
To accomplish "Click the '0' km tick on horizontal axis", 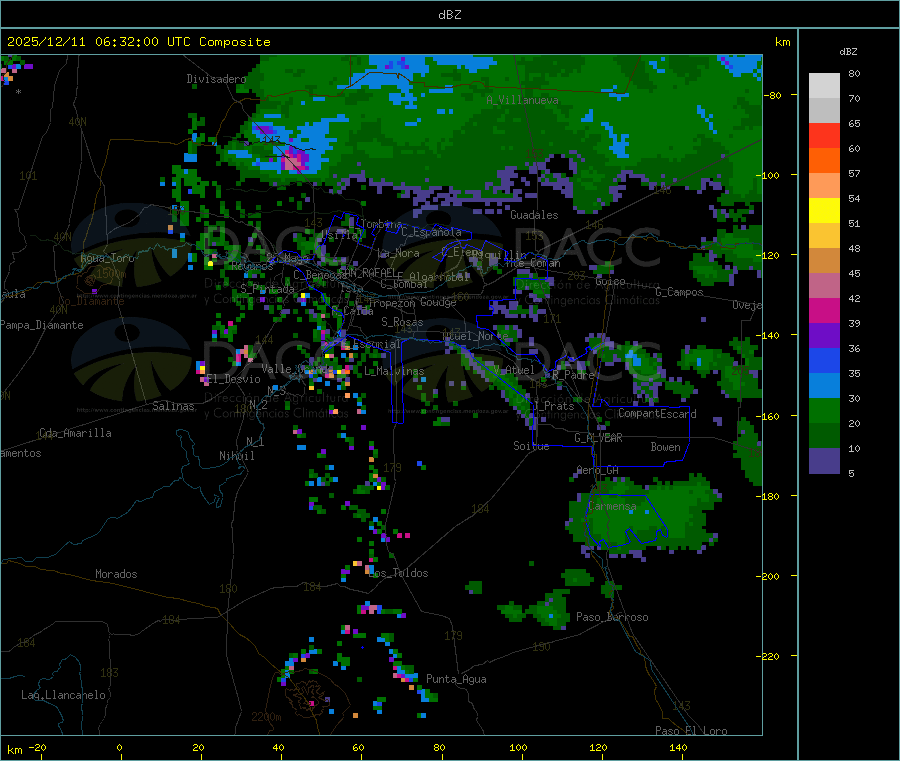I will coord(119,748).
